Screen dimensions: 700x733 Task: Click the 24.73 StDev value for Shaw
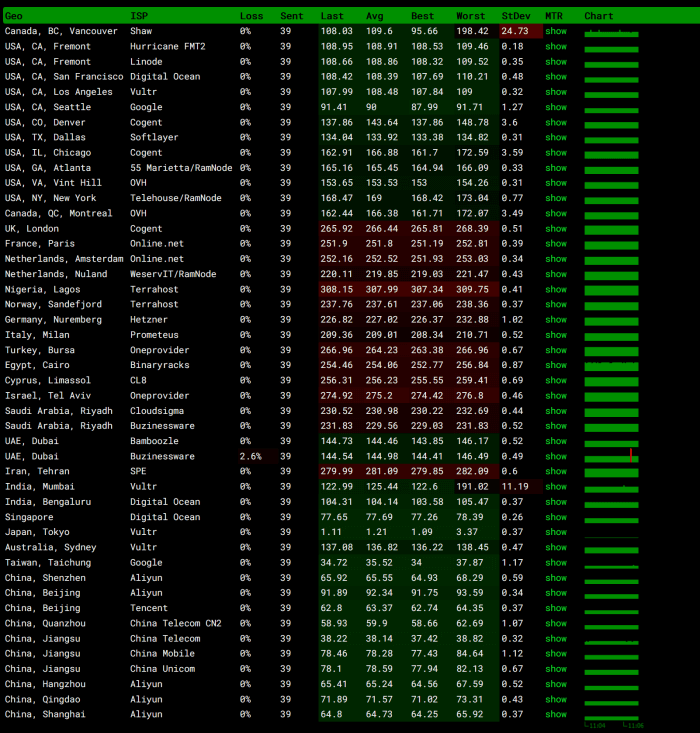click(x=515, y=31)
